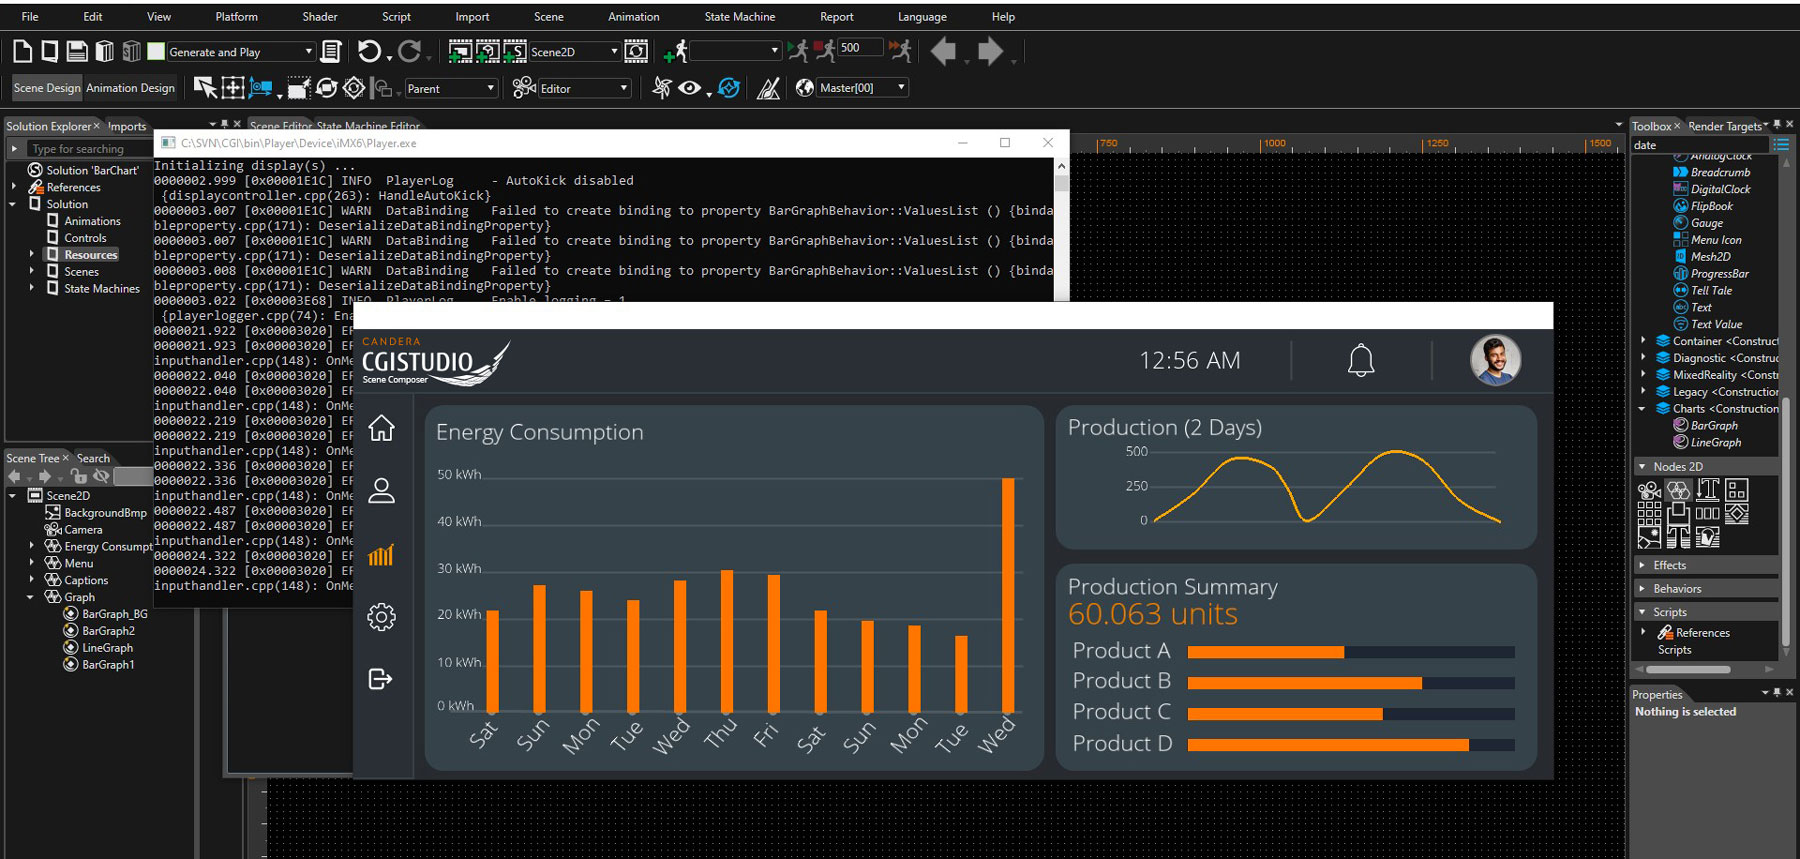Select the arrow pointer selection tool
This screenshot has height=859, width=1800.
click(204, 88)
